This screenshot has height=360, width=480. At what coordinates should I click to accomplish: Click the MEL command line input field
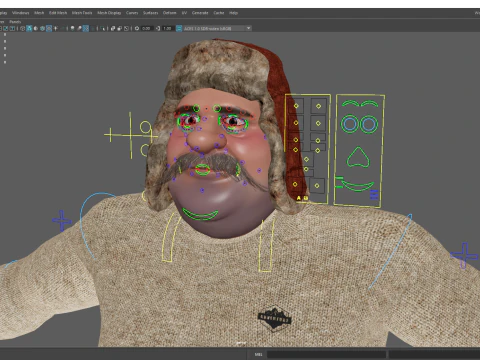[326, 354]
